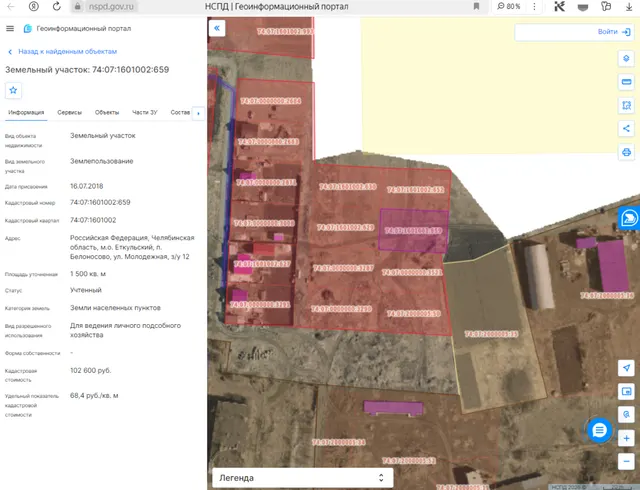Collapse the info side panel

[217, 28]
